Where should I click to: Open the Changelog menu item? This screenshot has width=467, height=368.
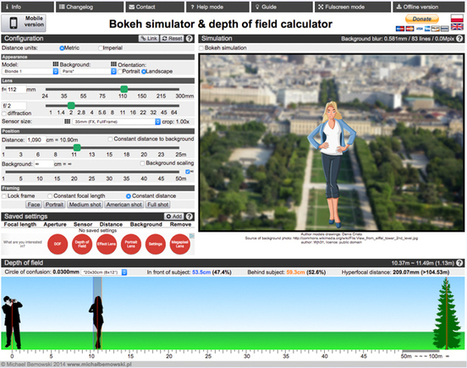pos(90,7)
